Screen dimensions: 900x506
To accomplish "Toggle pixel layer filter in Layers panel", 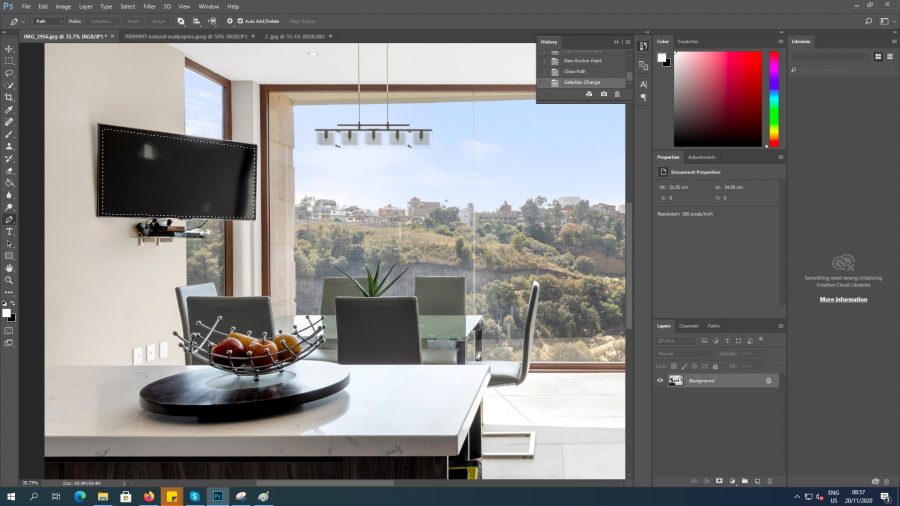I will tap(704, 341).
